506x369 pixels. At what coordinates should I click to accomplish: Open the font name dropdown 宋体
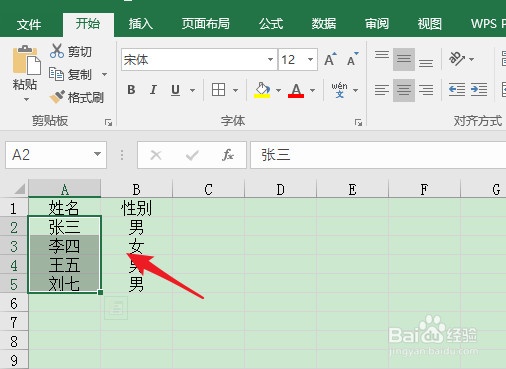(270, 60)
